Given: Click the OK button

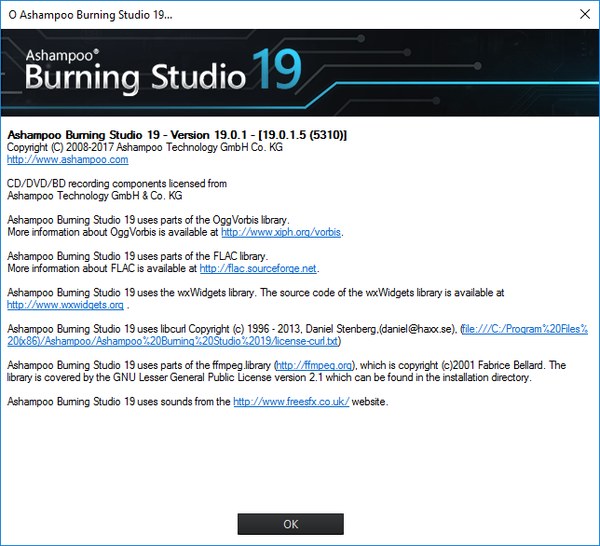Looking at the screenshot, I should pyautogui.click(x=290, y=524).
